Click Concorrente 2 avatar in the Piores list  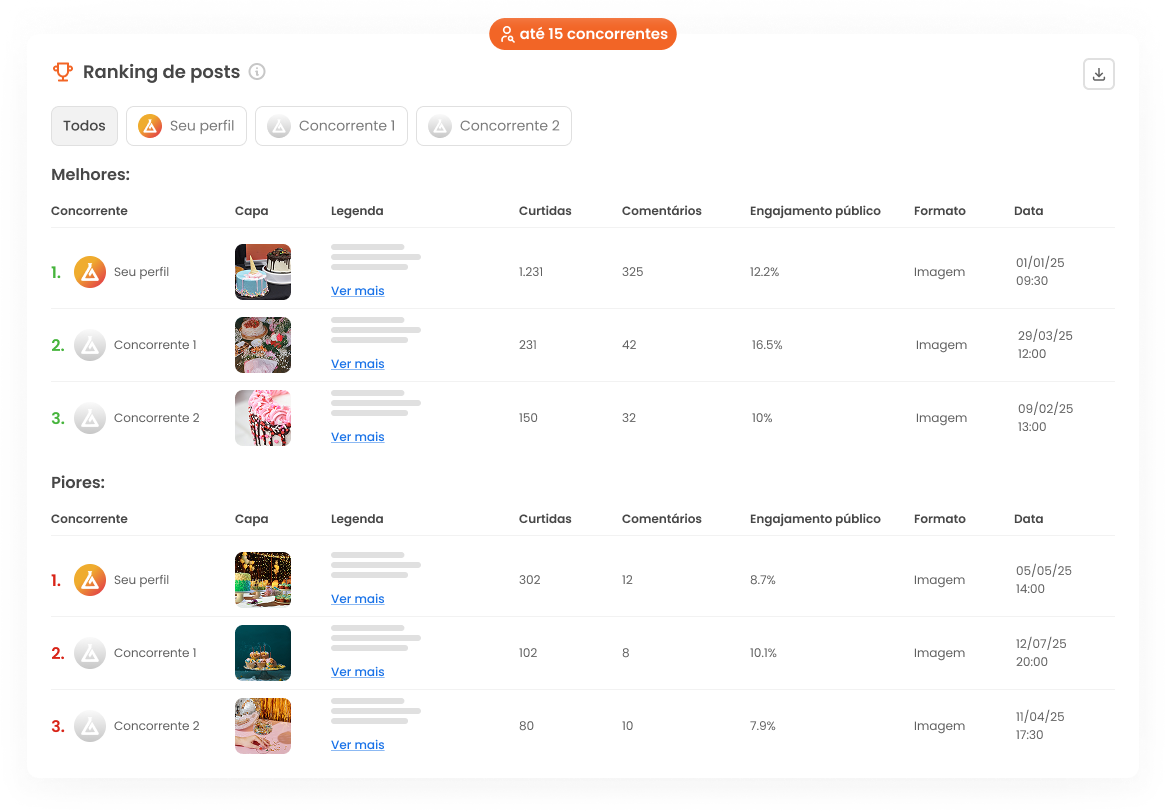tap(89, 726)
